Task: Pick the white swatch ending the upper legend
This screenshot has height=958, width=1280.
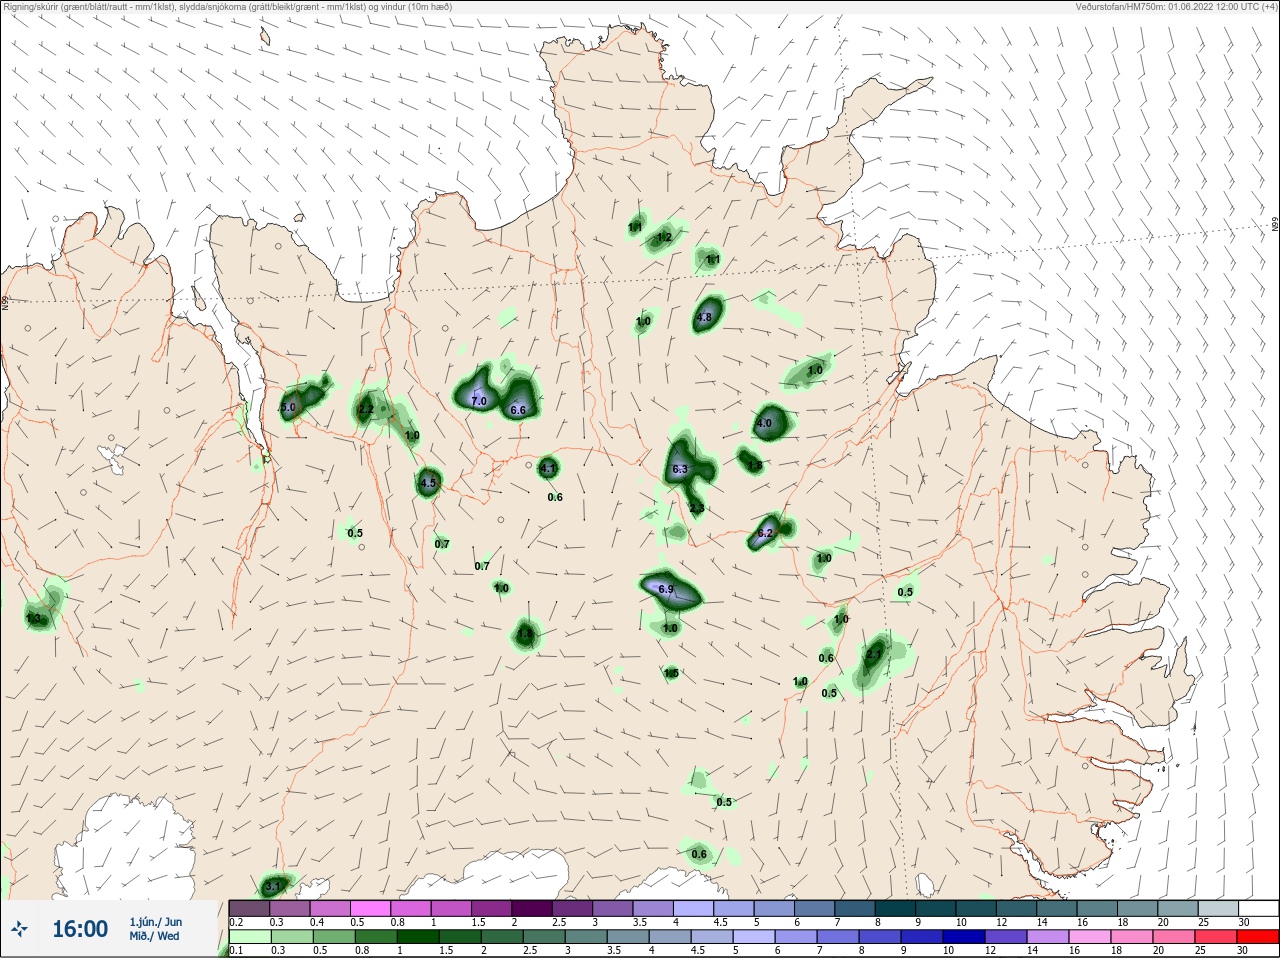Action: (x=1257, y=908)
